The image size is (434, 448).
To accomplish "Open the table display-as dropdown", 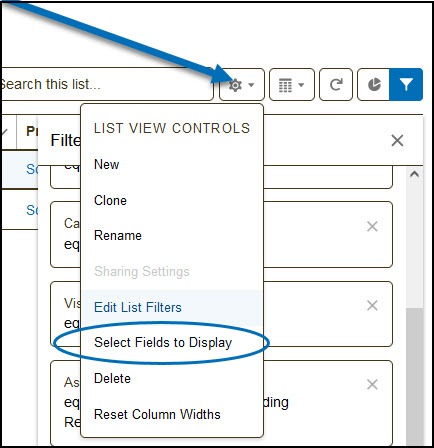I will tap(292, 85).
